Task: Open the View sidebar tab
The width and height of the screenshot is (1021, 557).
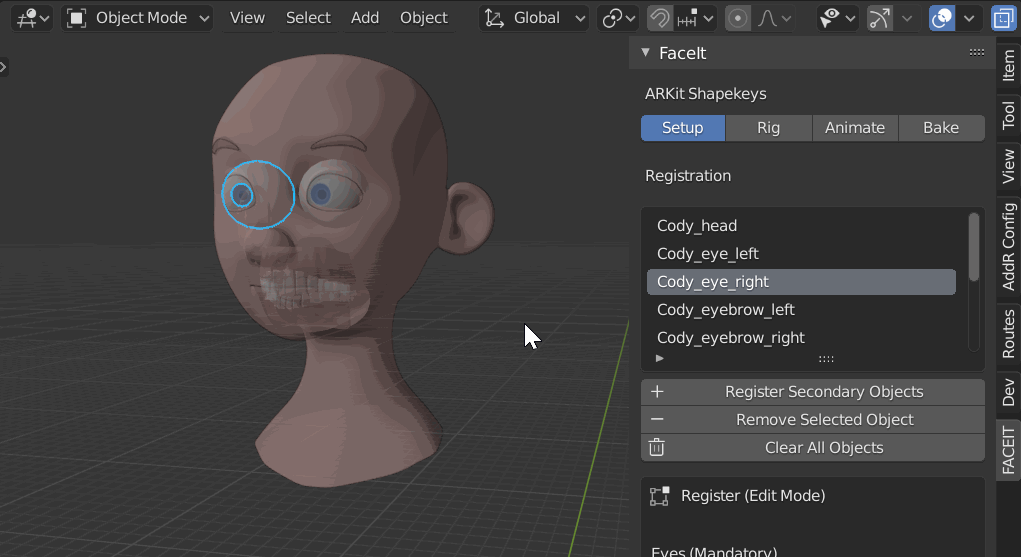Action: 1008,166
